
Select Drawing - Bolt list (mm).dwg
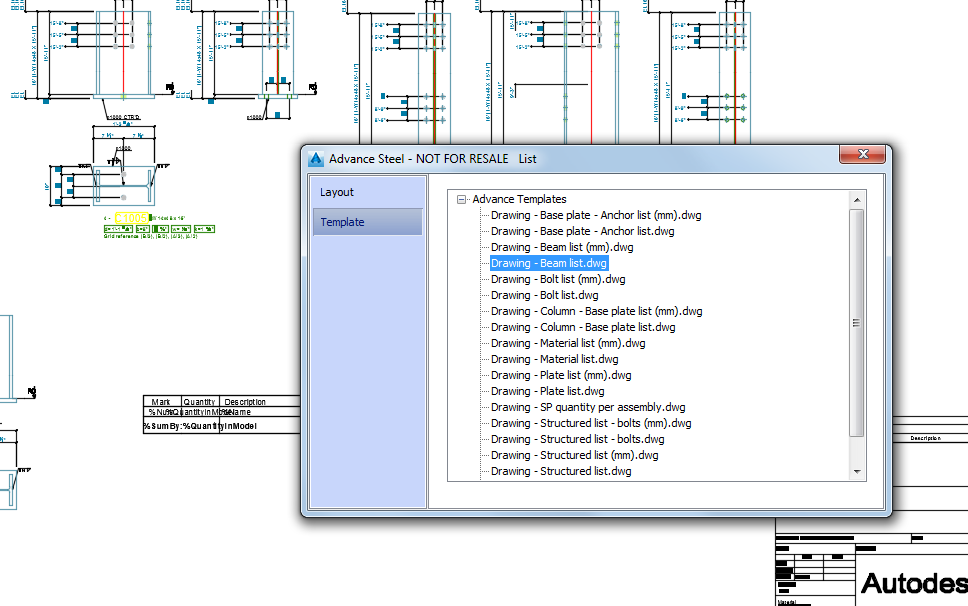[x=557, y=280]
